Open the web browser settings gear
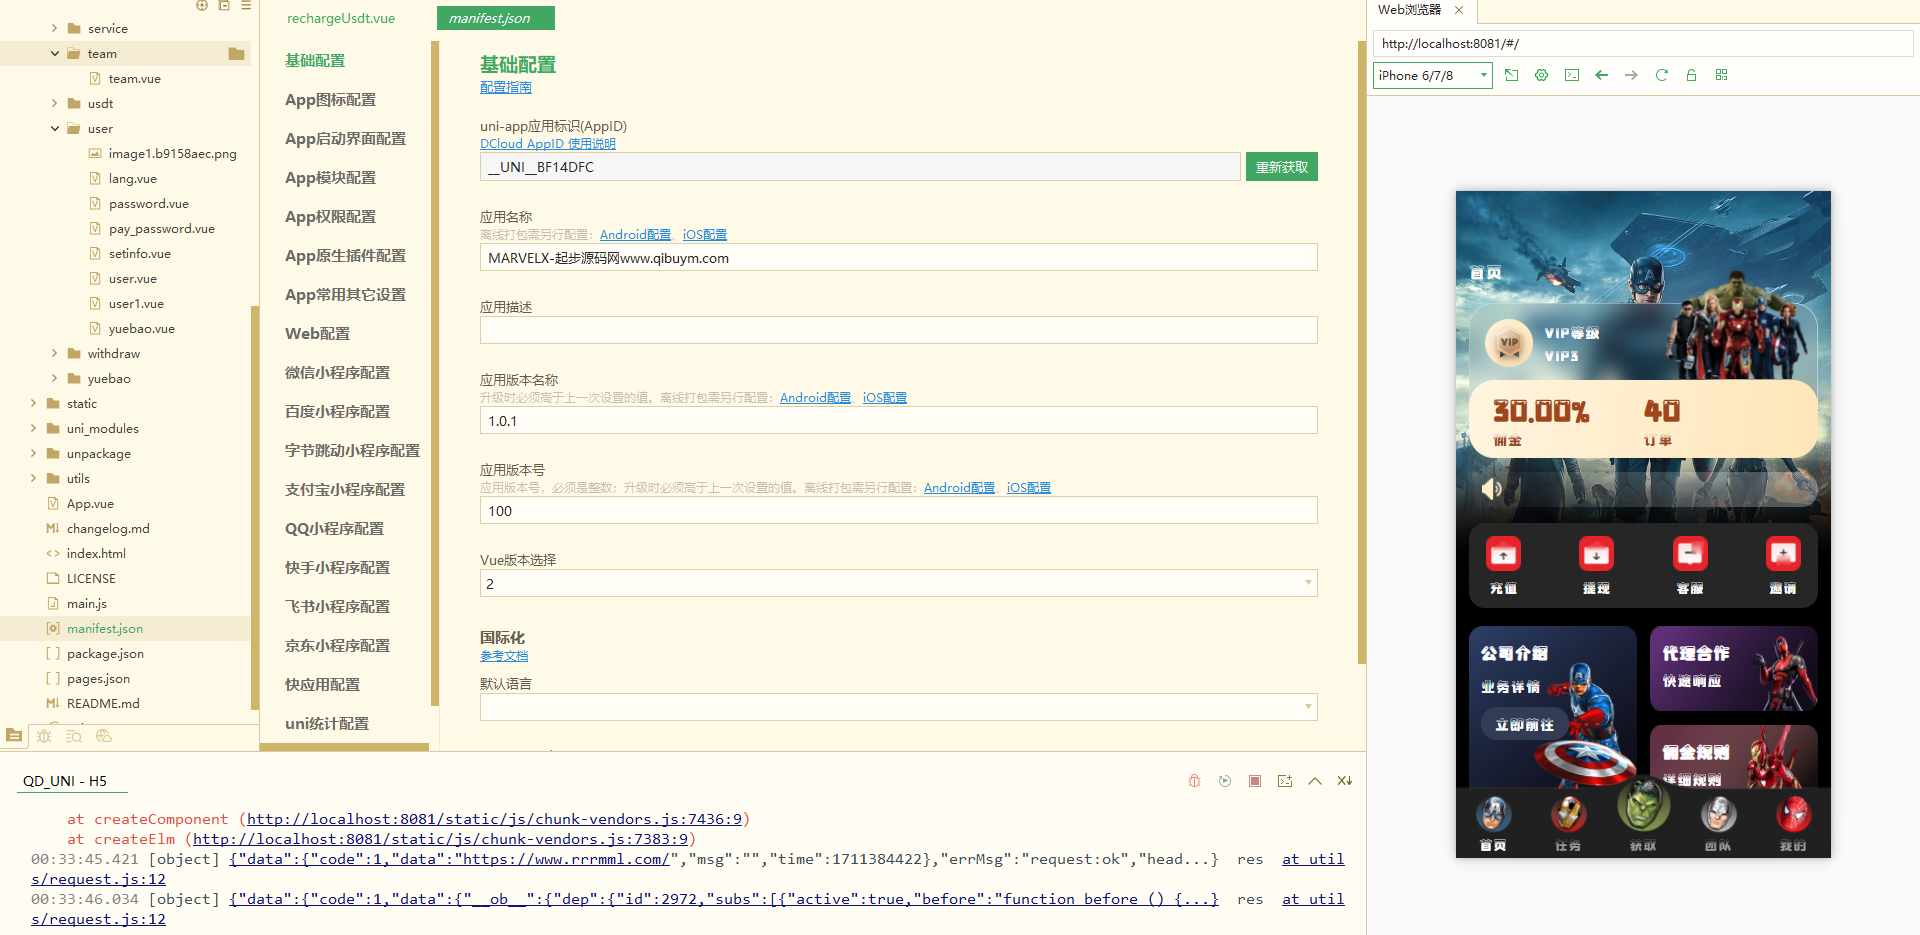The width and height of the screenshot is (1920, 935). click(1541, 75)
